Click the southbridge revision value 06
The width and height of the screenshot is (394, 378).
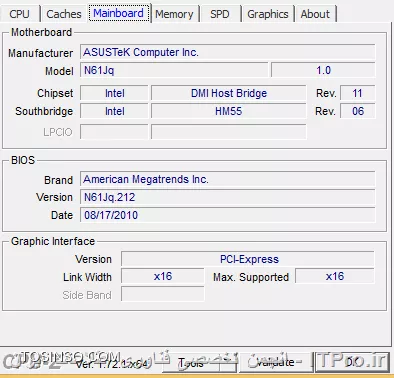[357, 111]
